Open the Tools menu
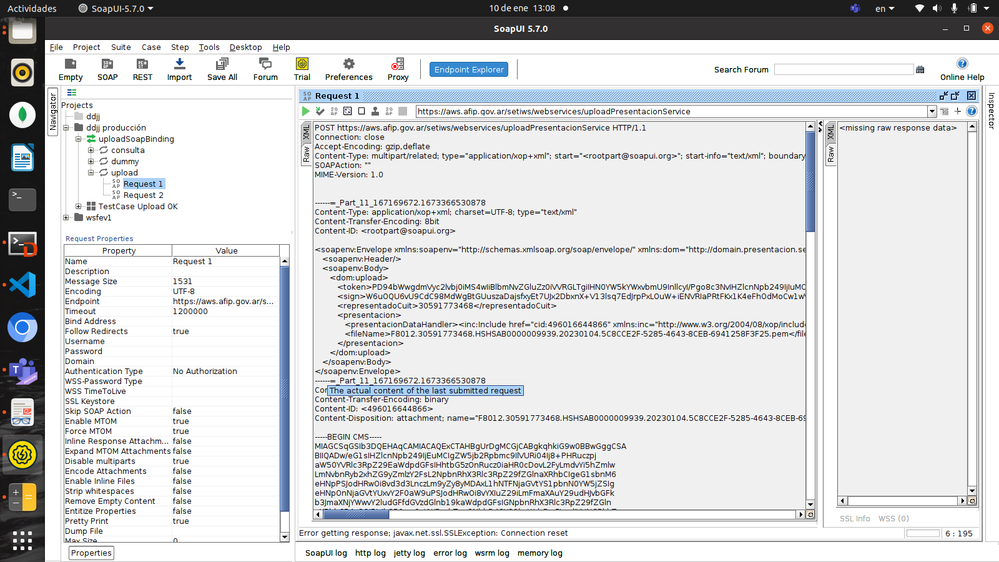 coord(209,47)
